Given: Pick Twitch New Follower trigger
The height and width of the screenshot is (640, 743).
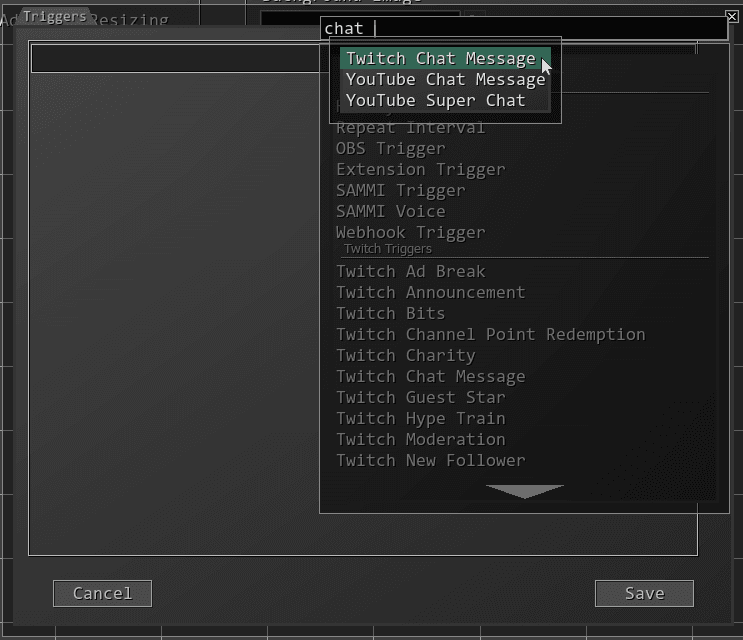Looking at the screenshot, I should click(x=431, y=460).
